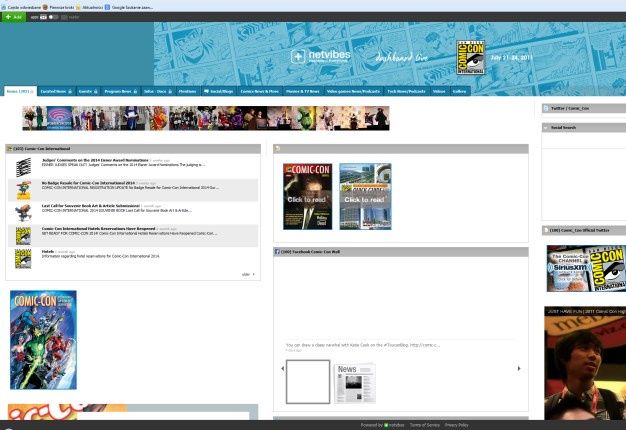This screenshot has width=626, height=430.
Task: Open the Movies & TV News tab
Action: point(303,91)
